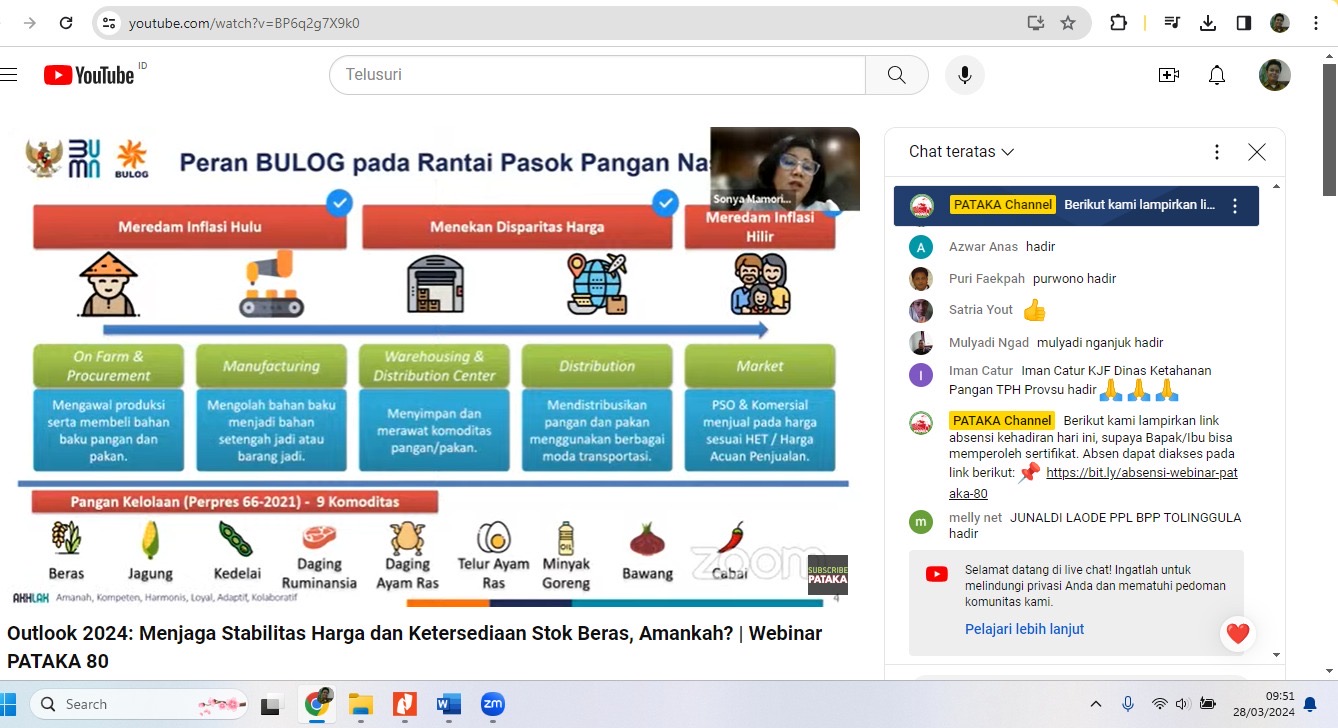Screen dimensions: 1338x728
Task: Click the pinned PATAKA Channel banner
Action: pos(1076,206)
